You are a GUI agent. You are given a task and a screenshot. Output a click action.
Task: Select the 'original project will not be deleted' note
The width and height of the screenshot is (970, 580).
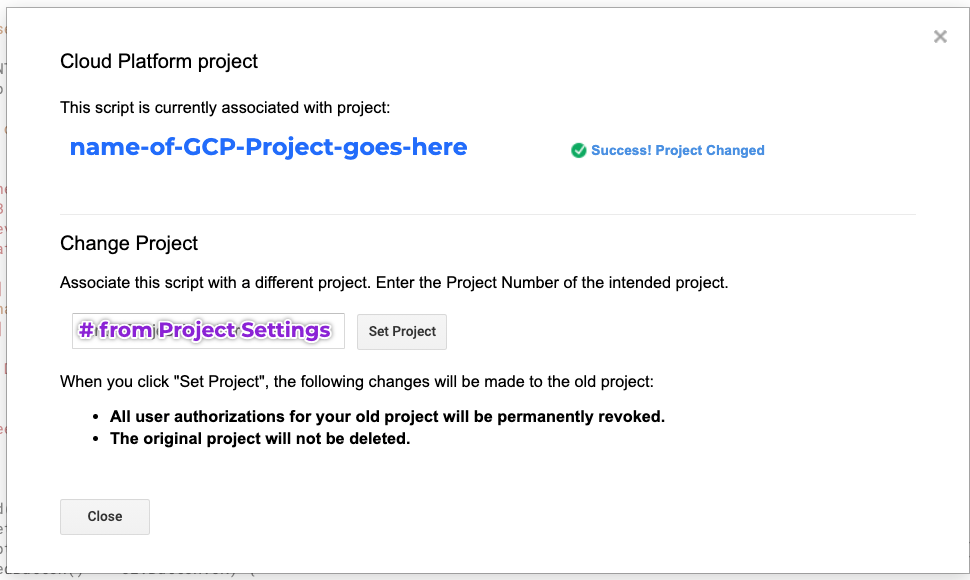[260, 438]
